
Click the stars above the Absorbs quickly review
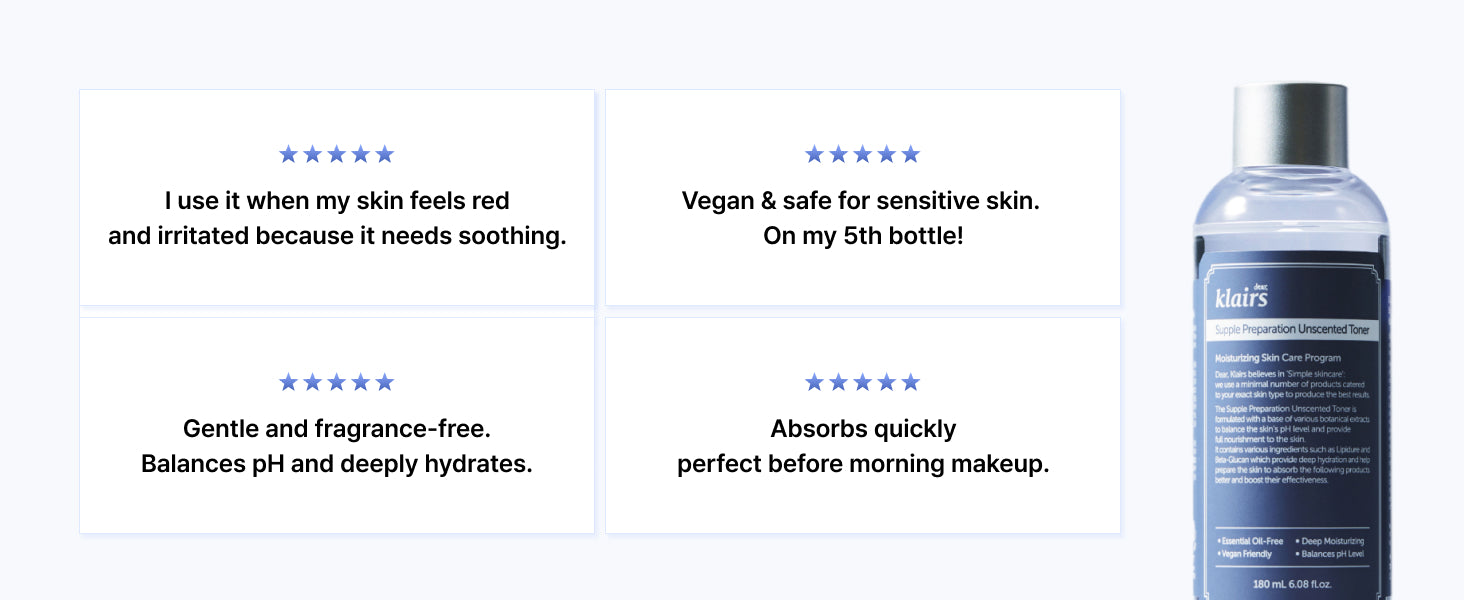[862, 382]
